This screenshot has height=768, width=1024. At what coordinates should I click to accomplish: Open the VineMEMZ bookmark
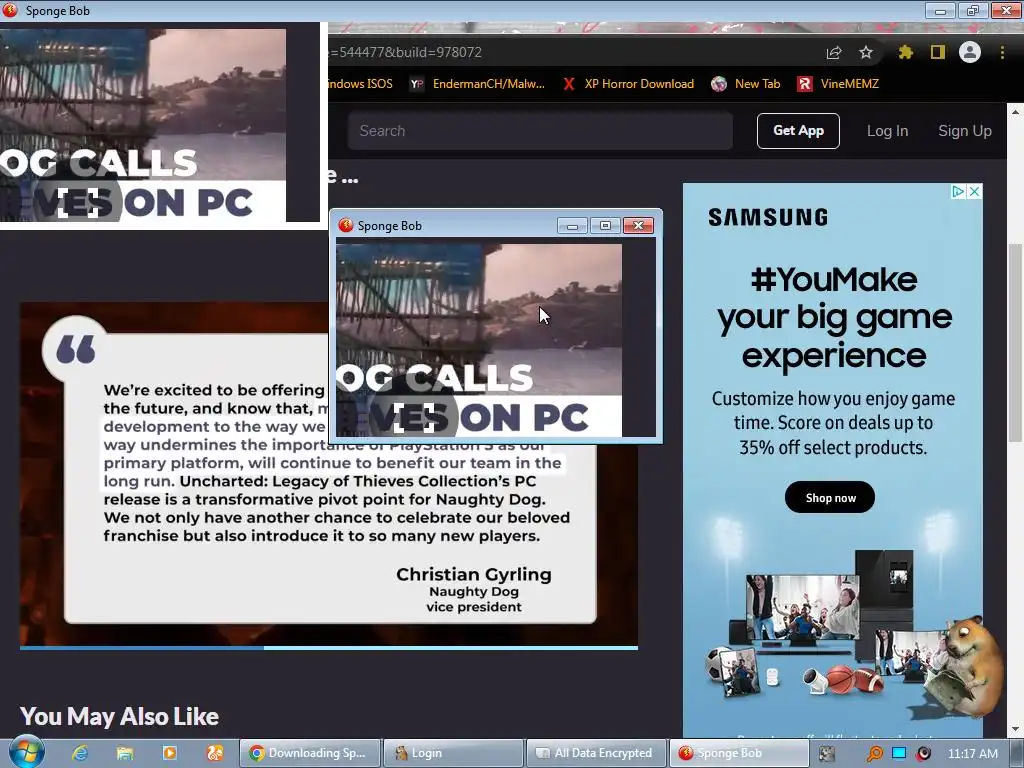pyautogui.click(x=839, y=84)
